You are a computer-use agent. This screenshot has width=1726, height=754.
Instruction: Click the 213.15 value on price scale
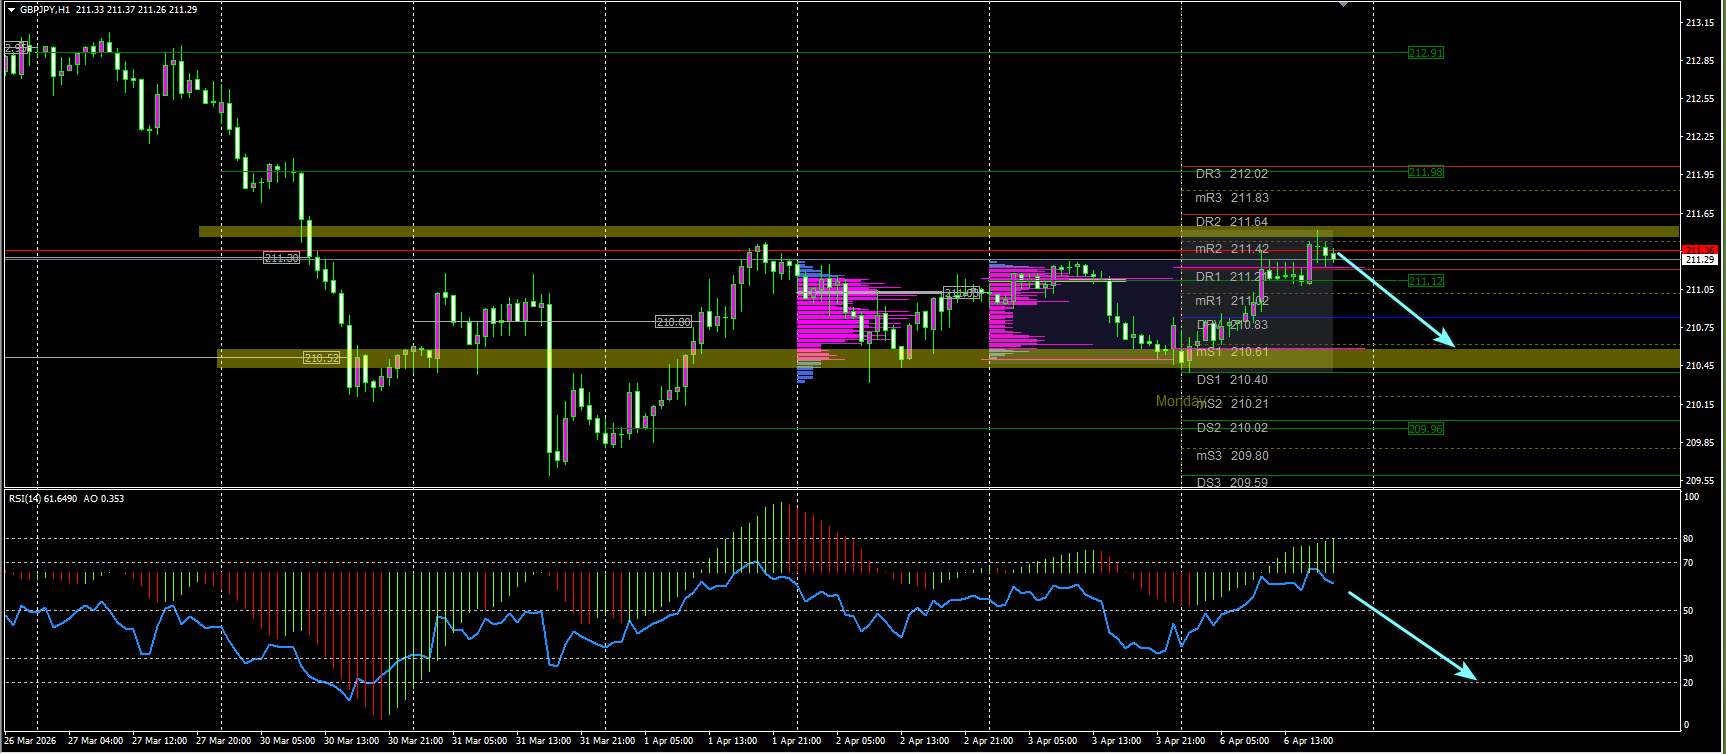click(x=1699, y=22)
